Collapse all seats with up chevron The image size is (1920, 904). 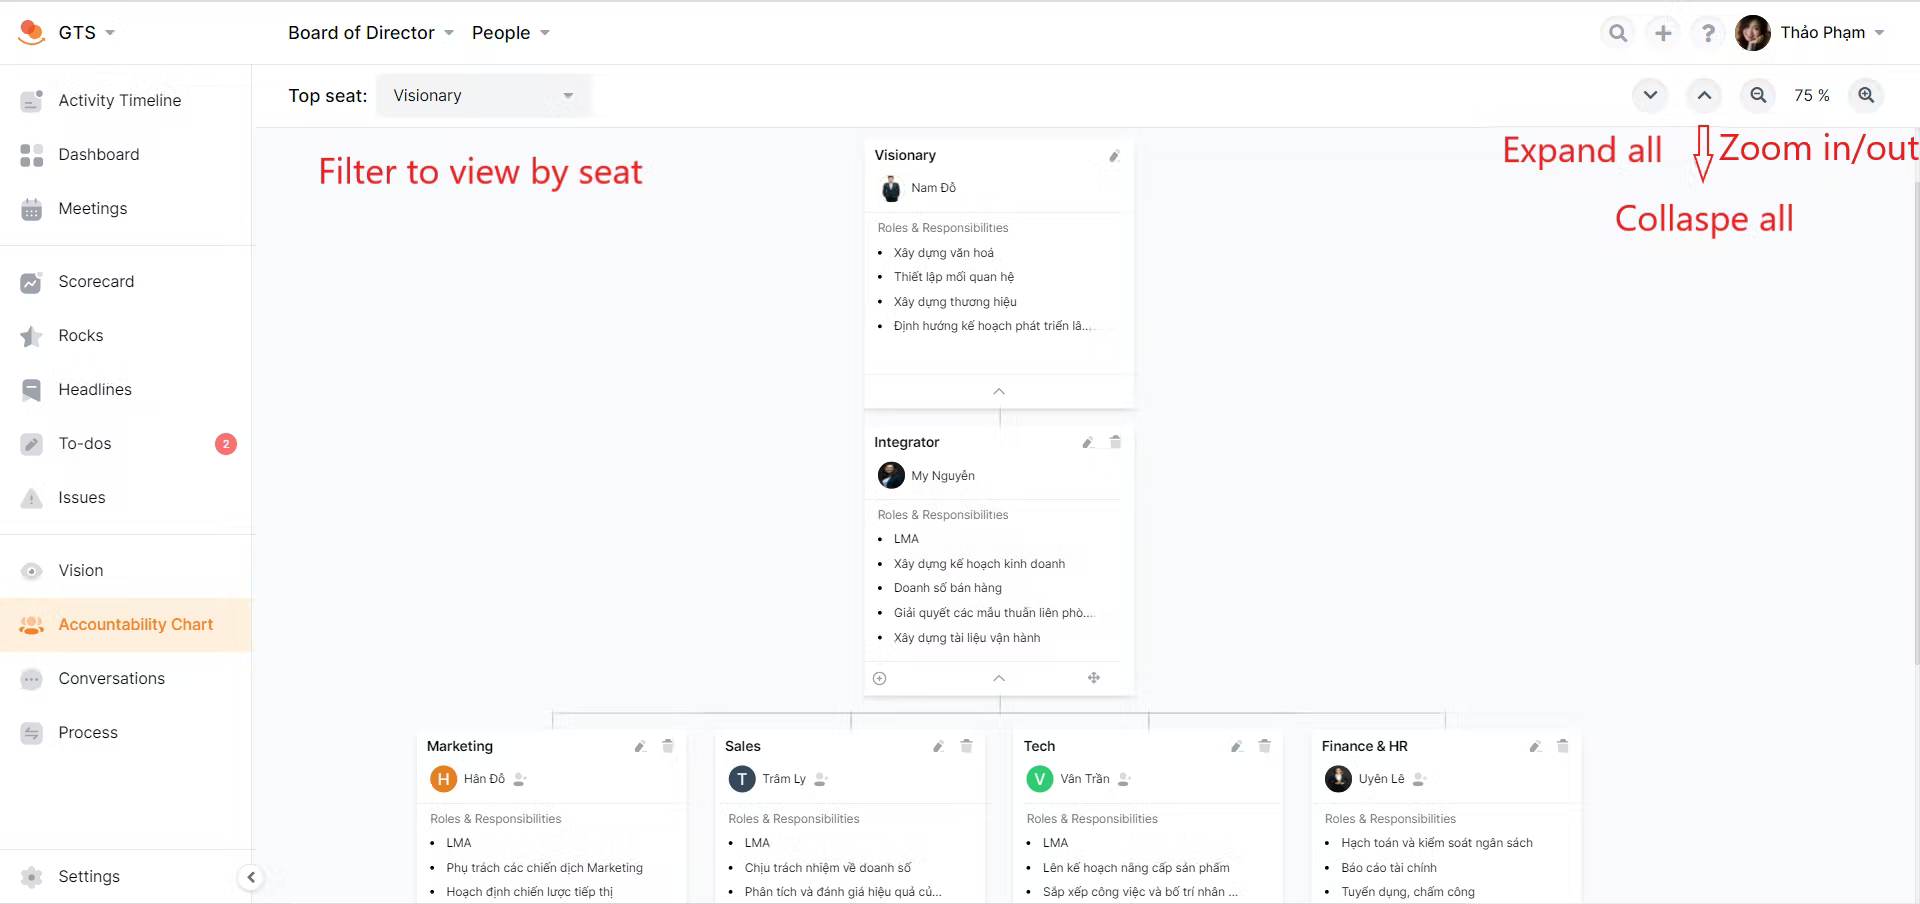(x=1704, y=95)
